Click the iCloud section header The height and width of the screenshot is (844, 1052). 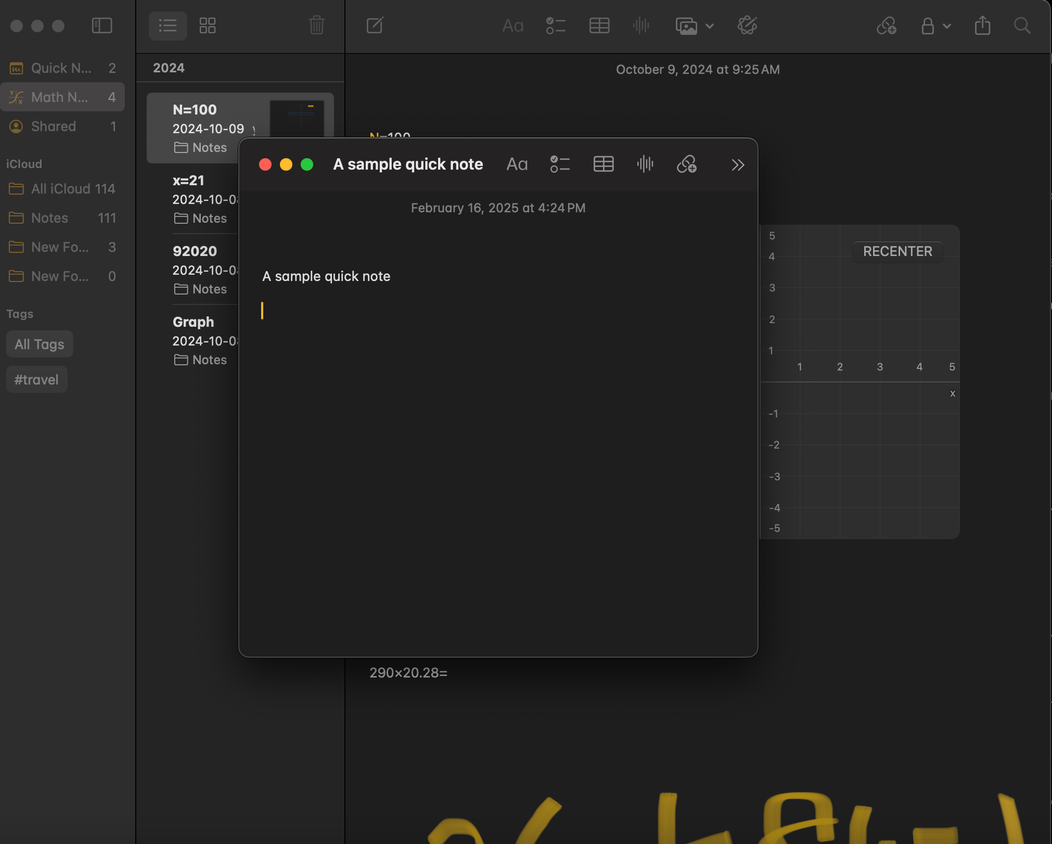[x=24, y=164]
